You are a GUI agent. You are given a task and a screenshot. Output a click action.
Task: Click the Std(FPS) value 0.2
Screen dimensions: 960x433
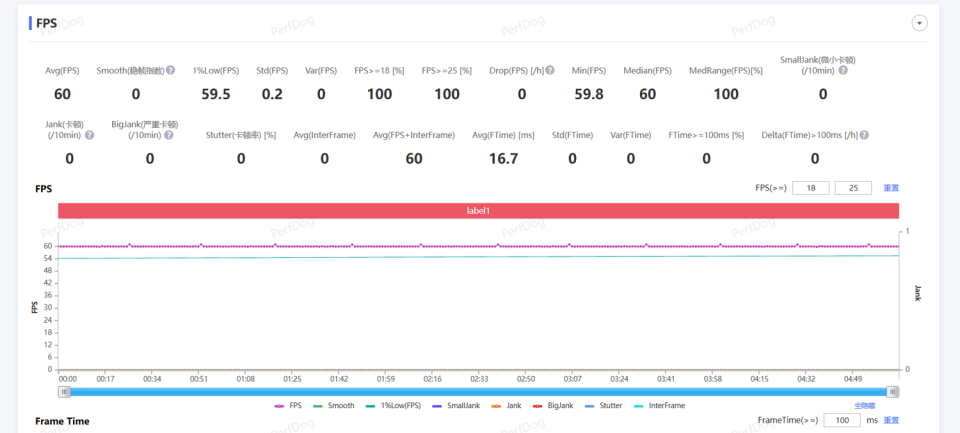point(272,94)
